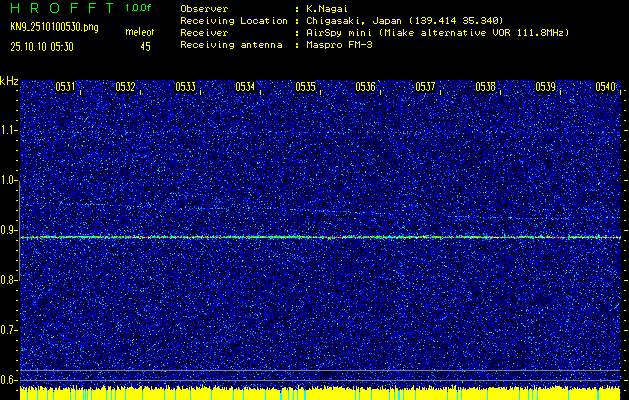Image resolution: width=629 pixels, height=400 pixels.
Task: Click the bright carrier line near 0.9 kHz
Action: point(320,237)
